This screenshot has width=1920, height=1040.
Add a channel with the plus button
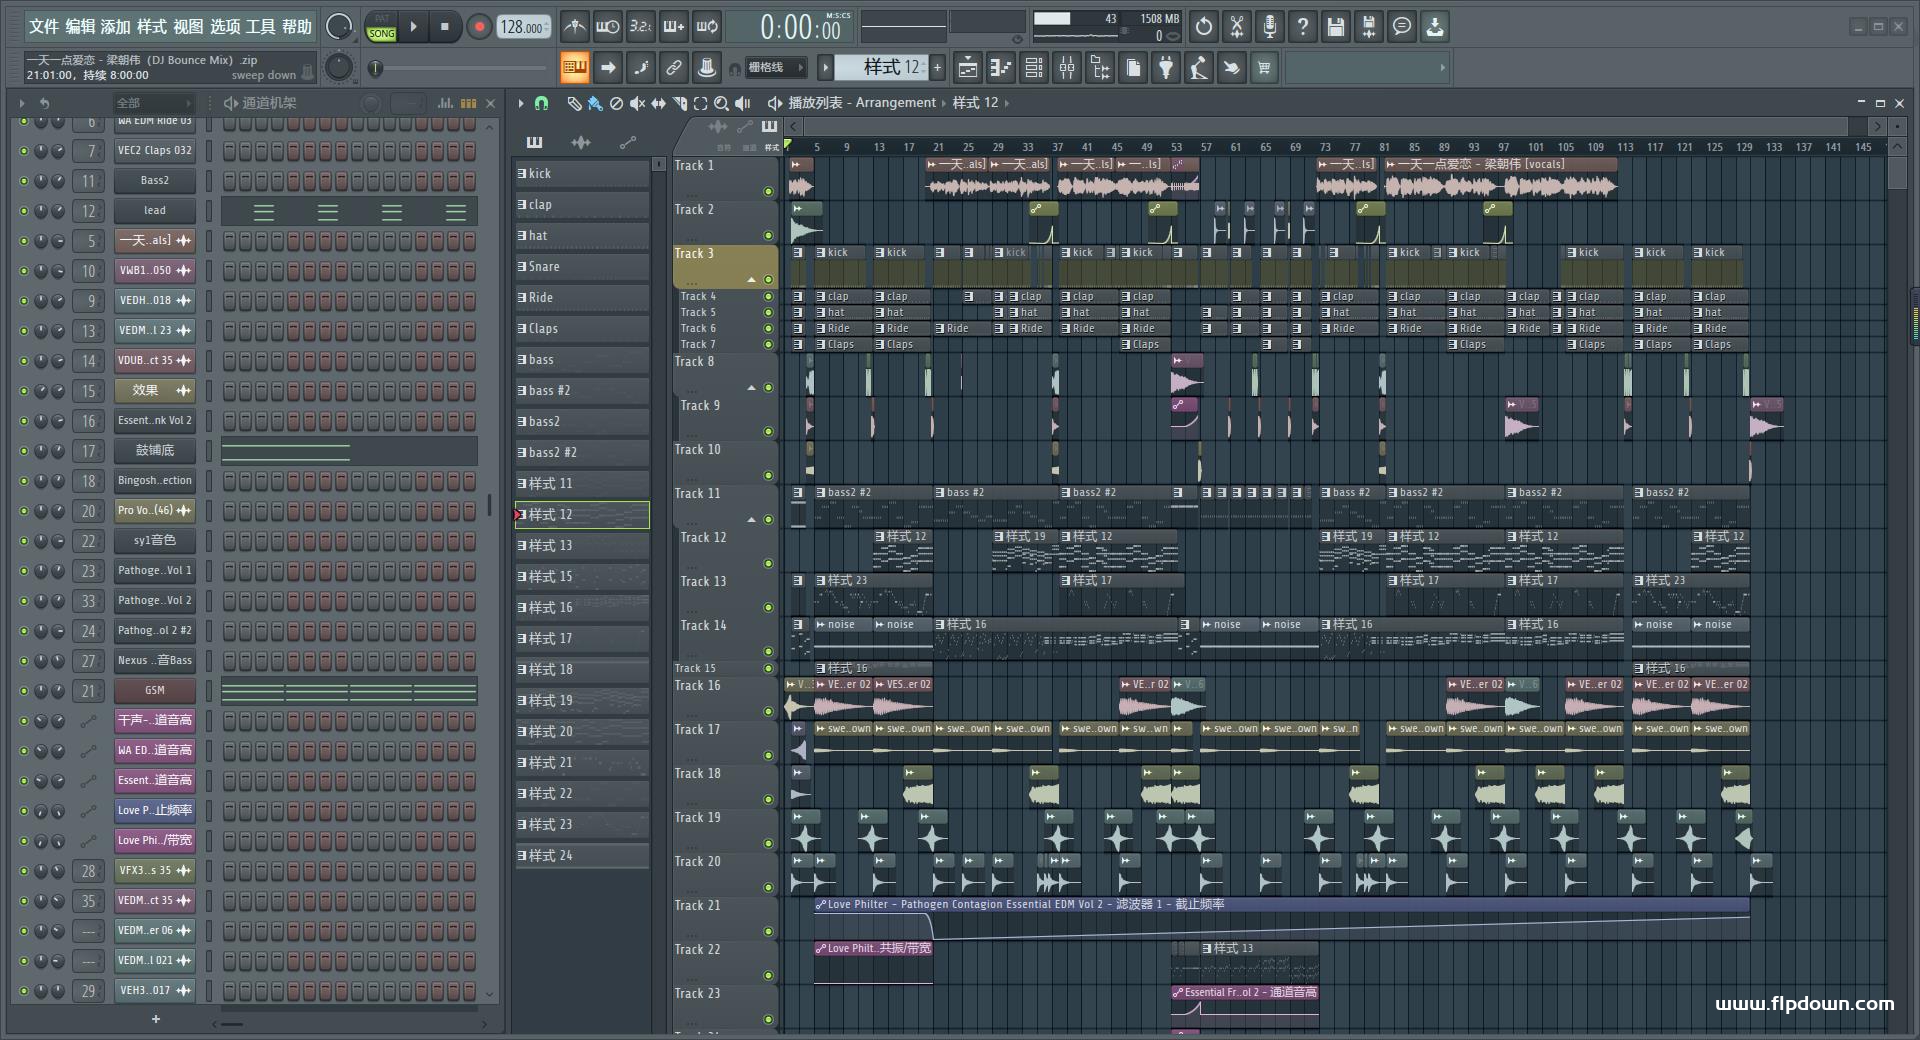[156, 1019]
